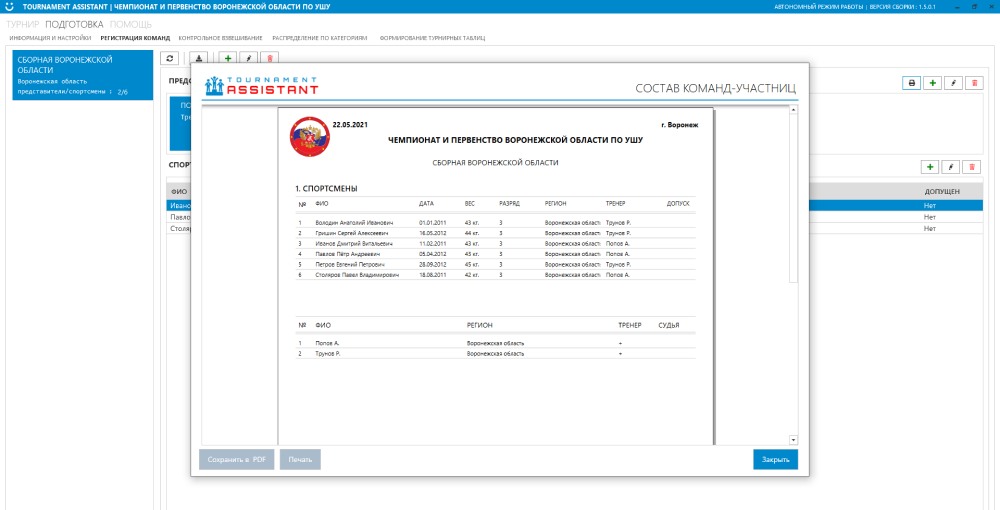Click the import teams download icon
Viewport: 1000px width, 510px height.
tap(199, 59)
